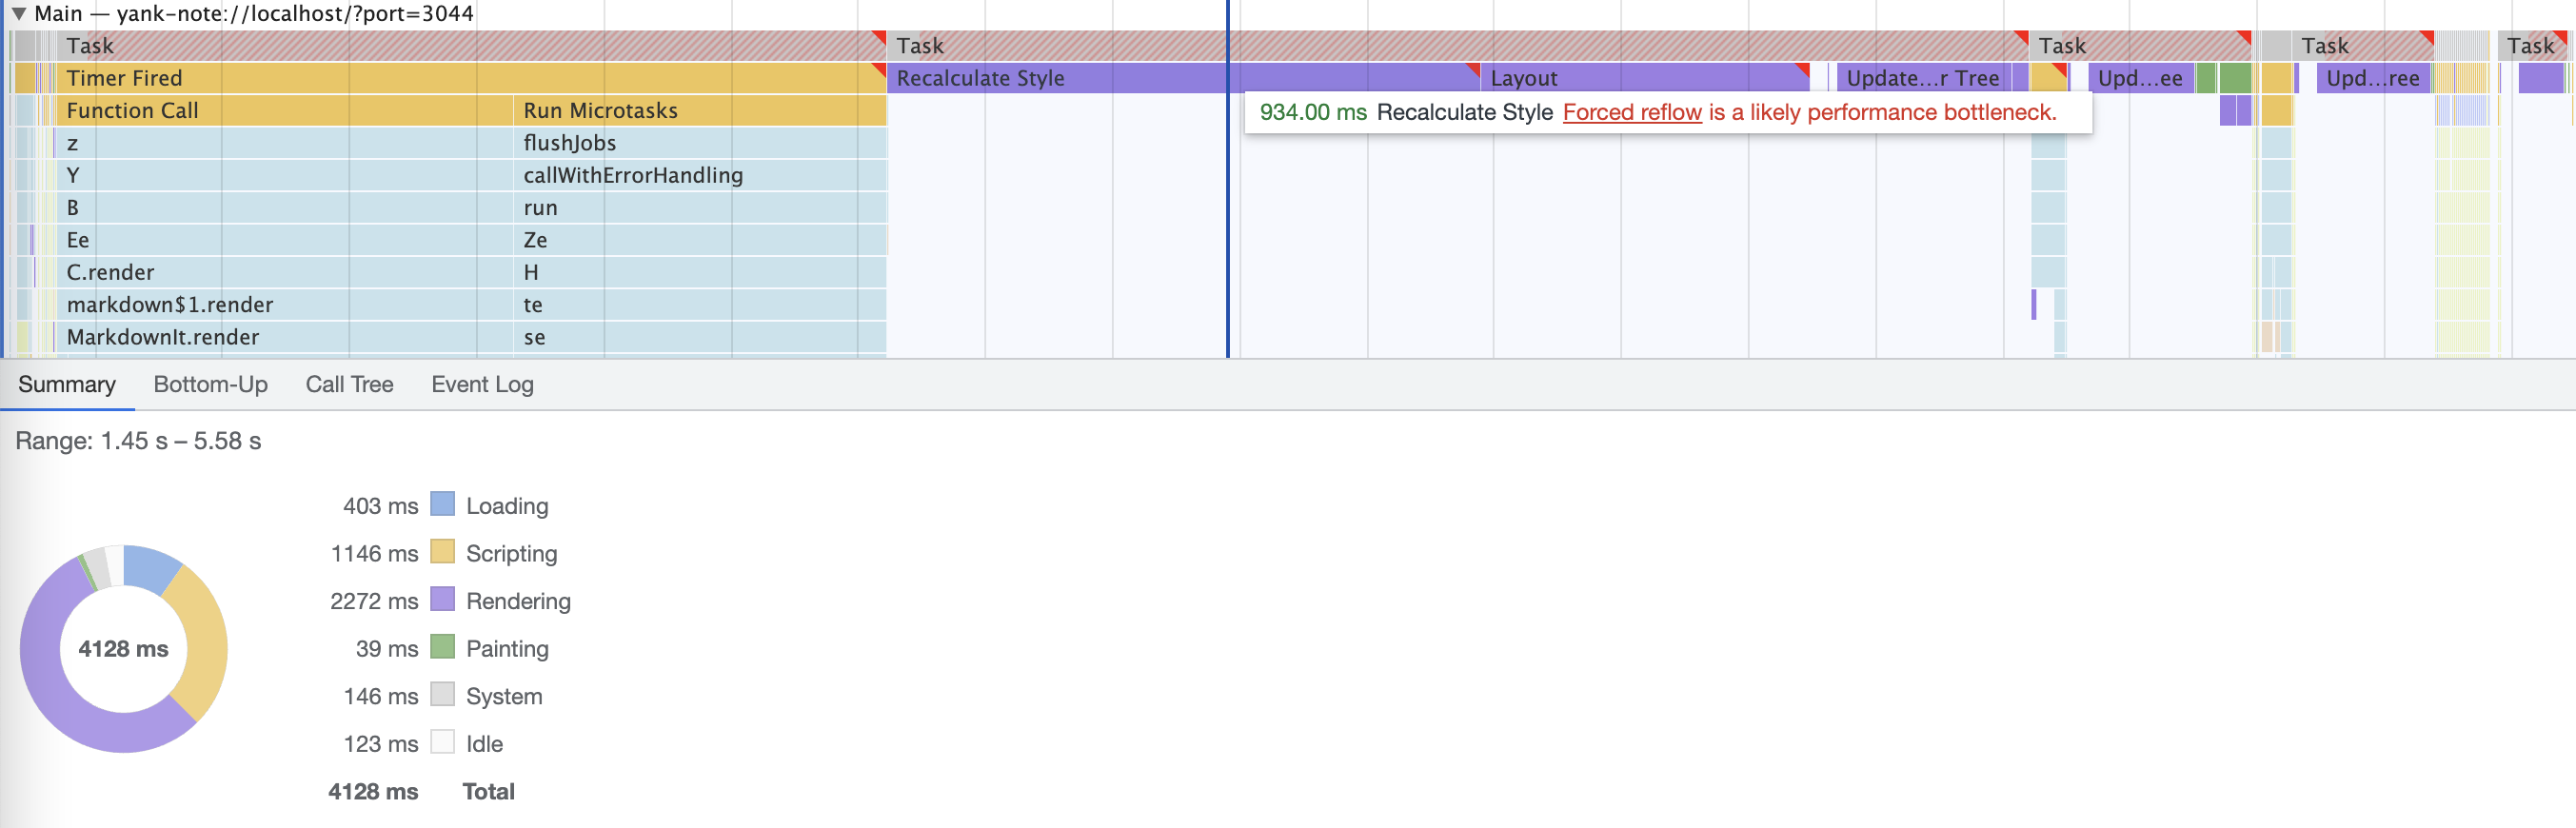
Task: Switch to the Bottom-Up tab
Action: coord(210,385)
